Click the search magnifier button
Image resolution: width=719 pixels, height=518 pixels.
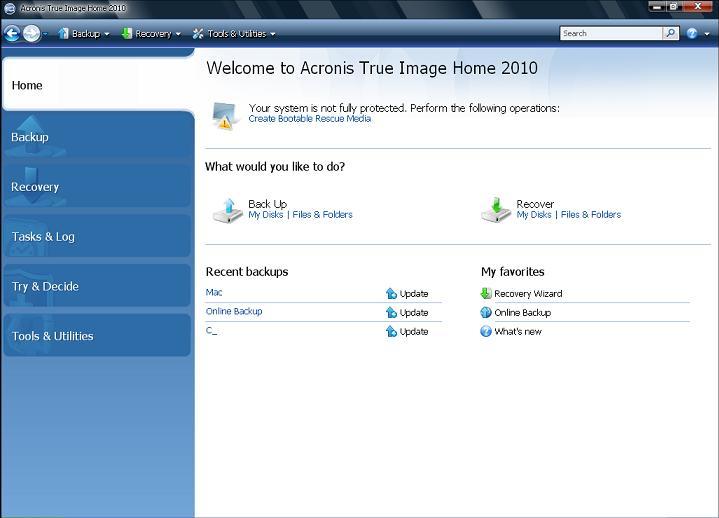pos(670,33)
